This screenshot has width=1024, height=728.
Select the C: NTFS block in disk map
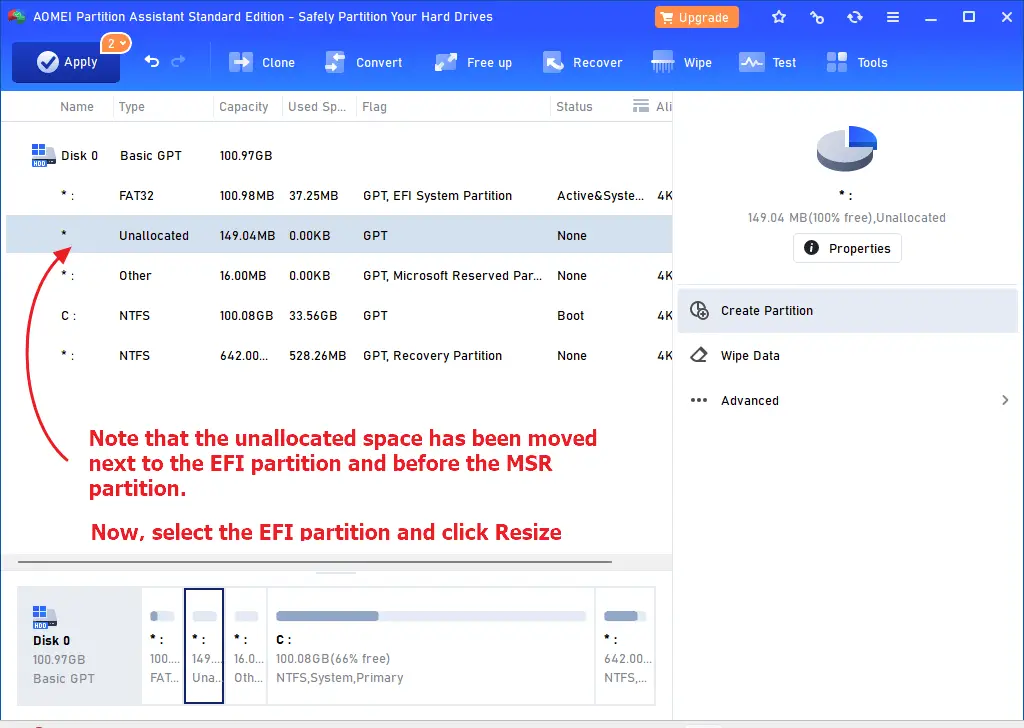pos(431,646)
